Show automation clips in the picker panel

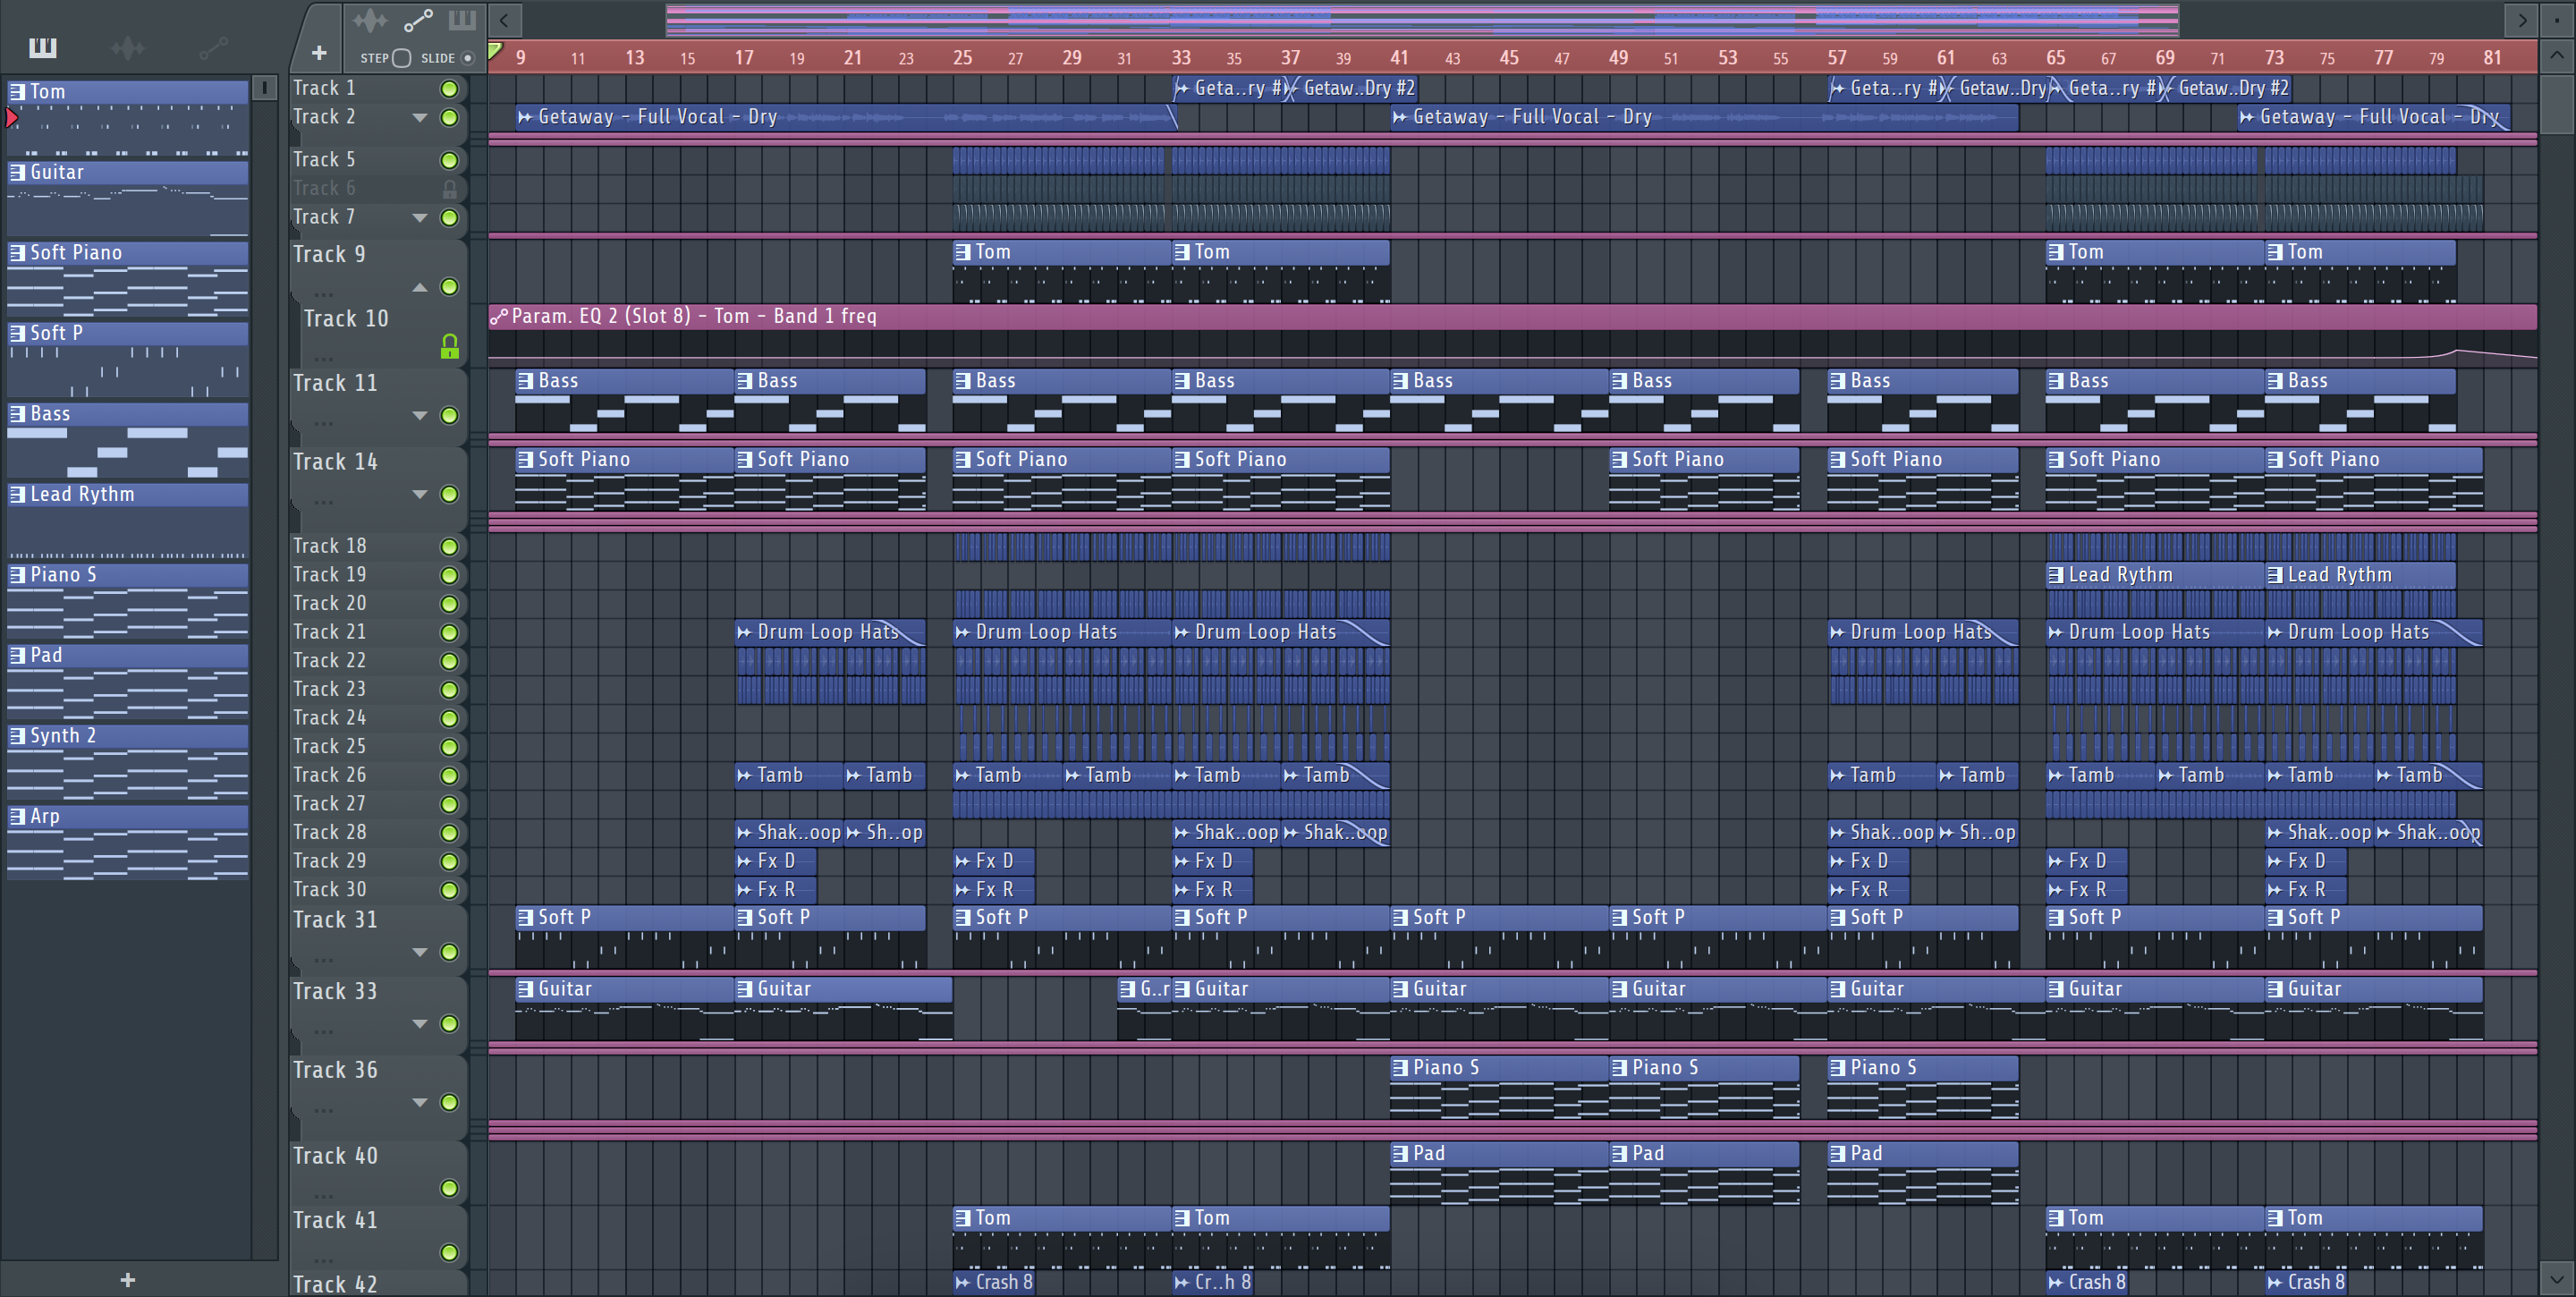pos(213,47)
